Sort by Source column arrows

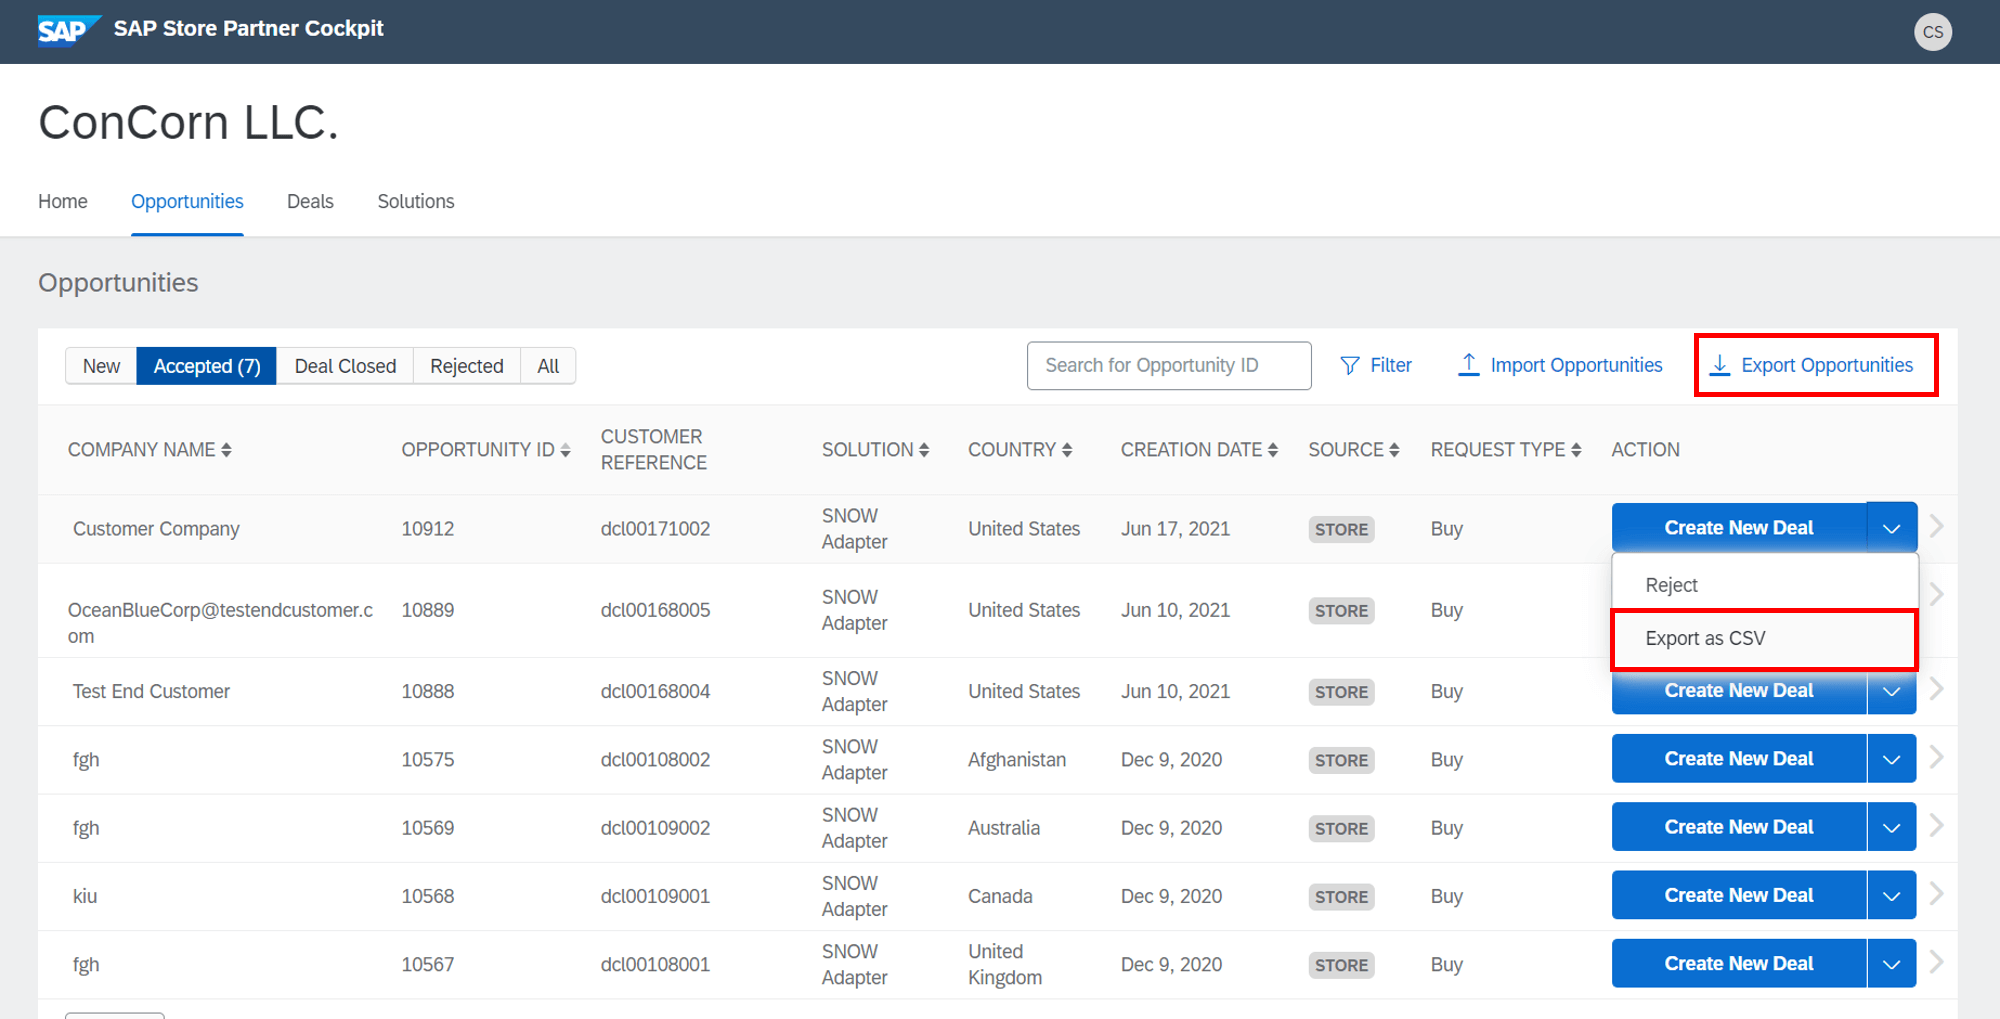click(1394, 450)
